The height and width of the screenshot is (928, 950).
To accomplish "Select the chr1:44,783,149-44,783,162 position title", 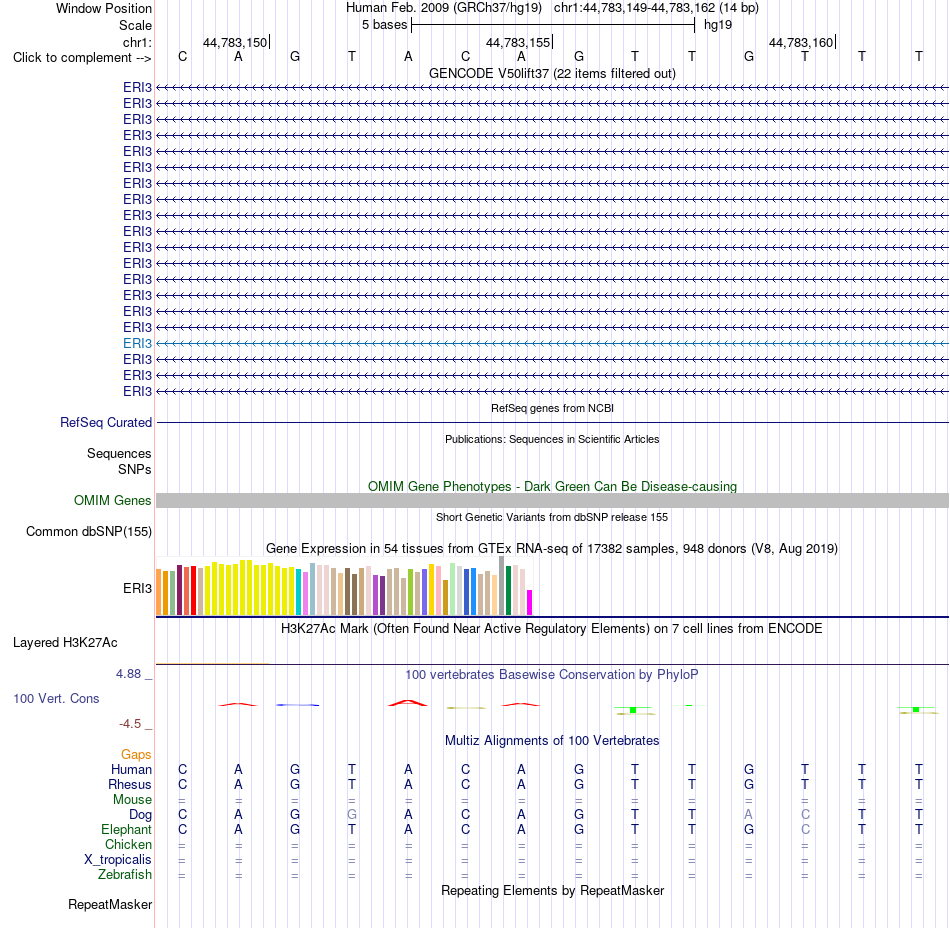I will 656,8.
